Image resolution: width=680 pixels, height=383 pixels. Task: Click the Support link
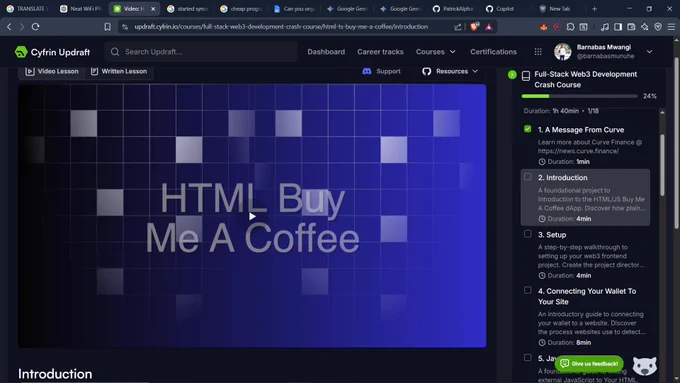click(388, 71)
